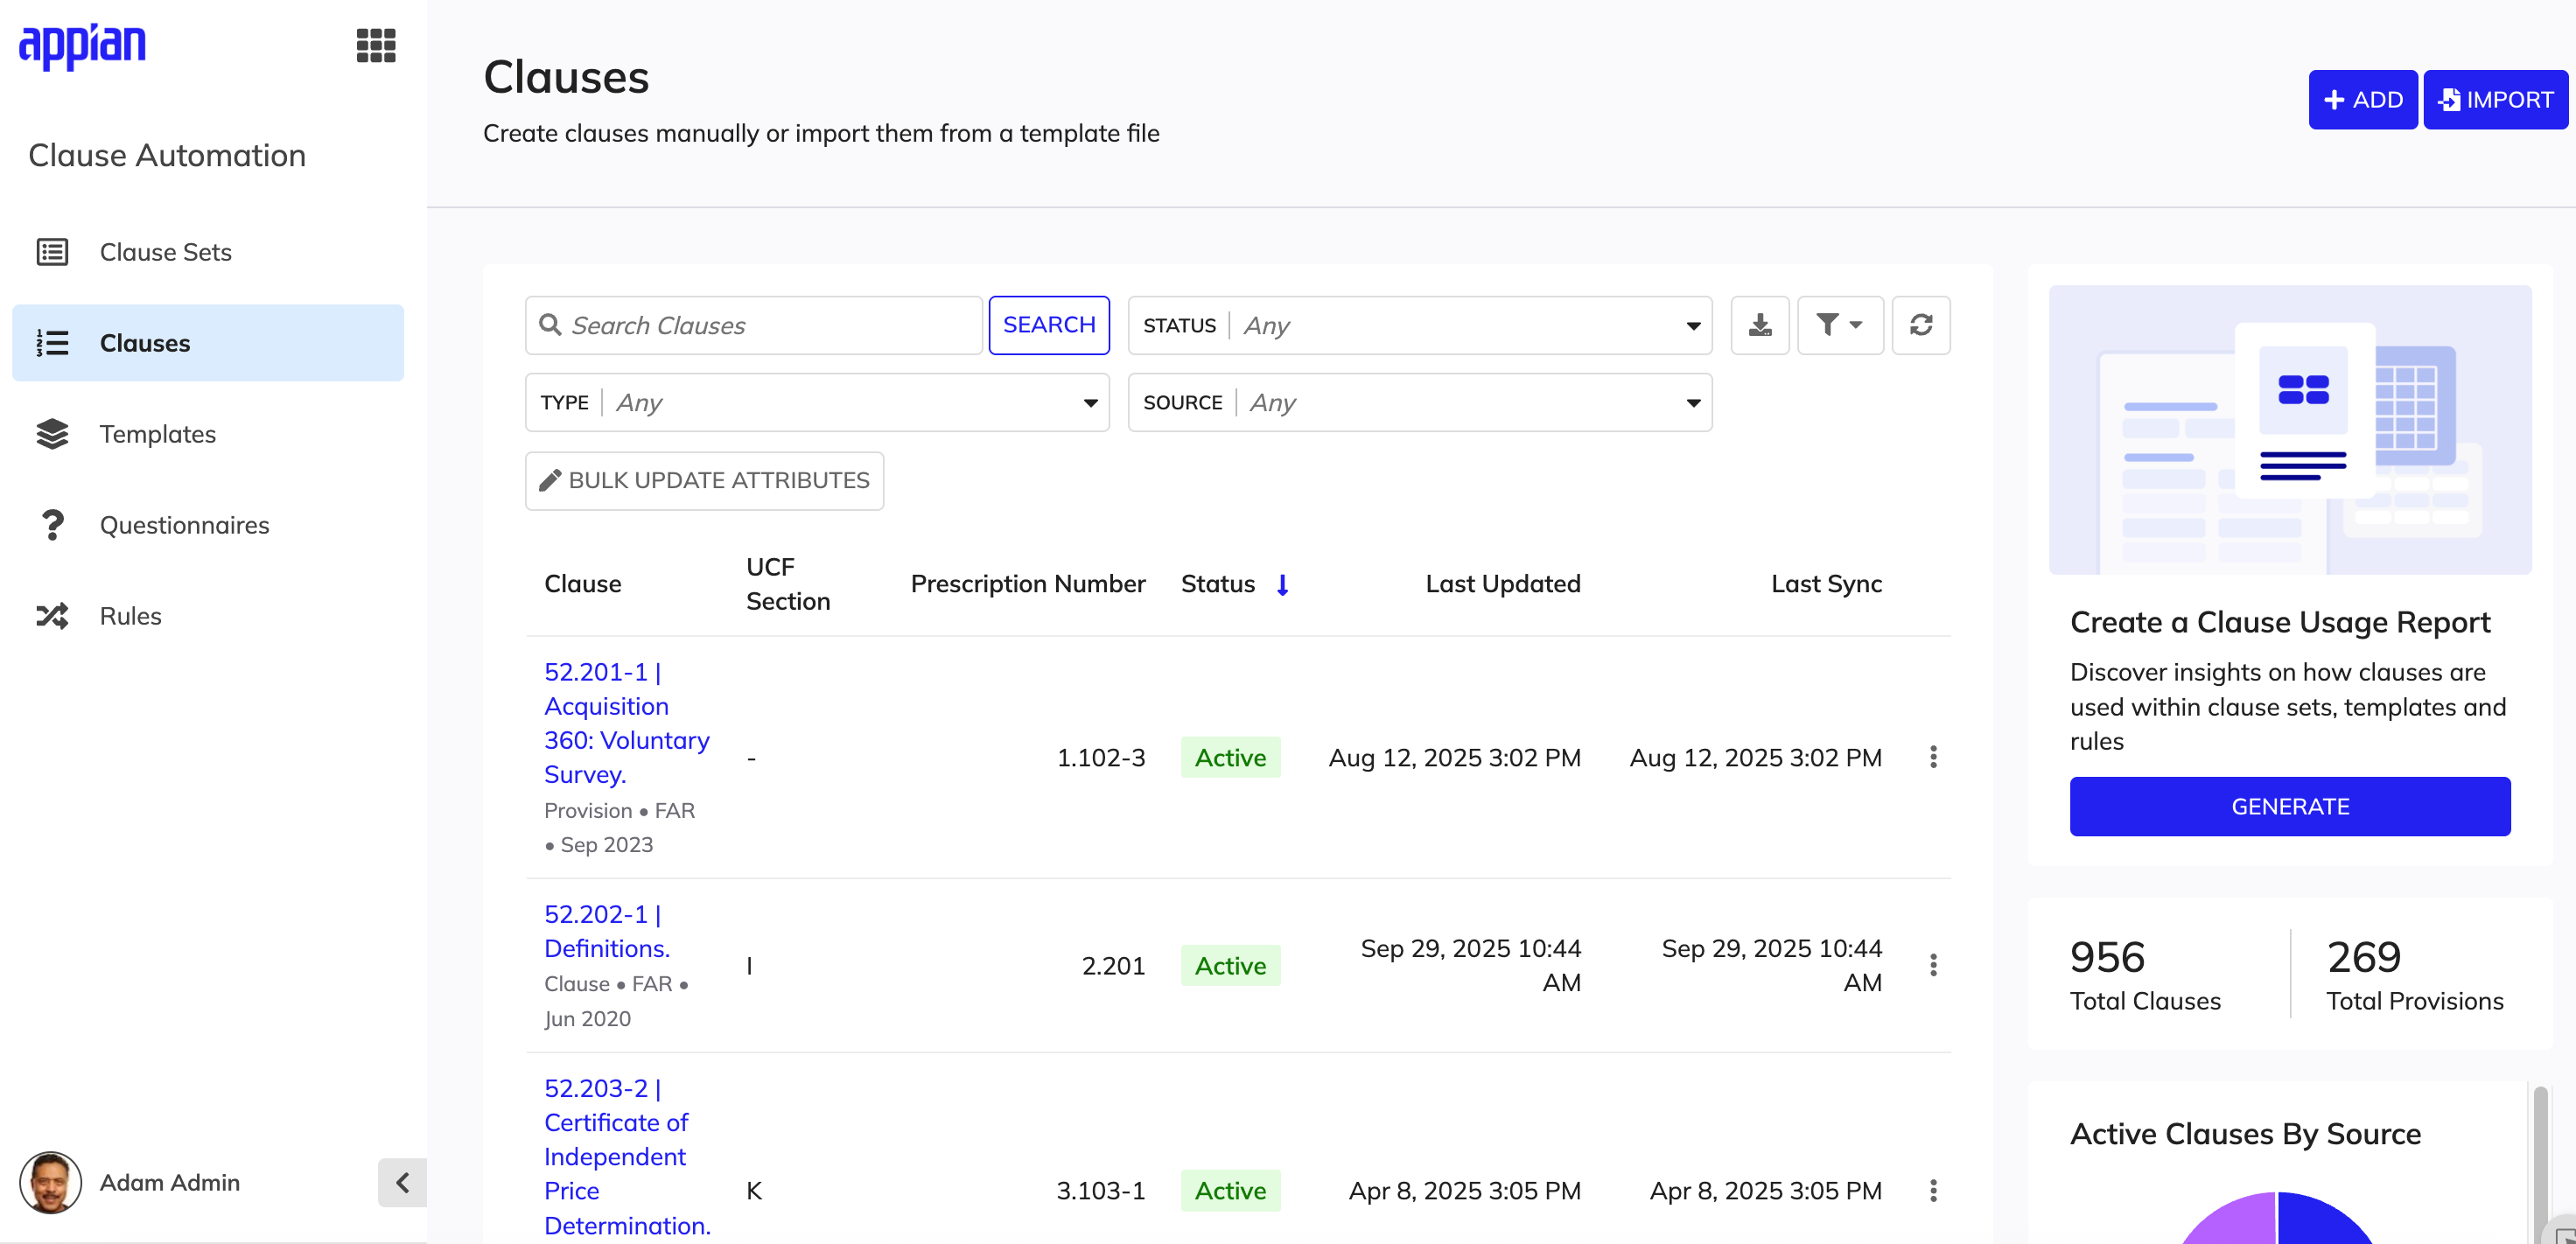Sort by Last Sync column header
The width and height of the screenshot is (2576, 1244).
coord(1826,584)
